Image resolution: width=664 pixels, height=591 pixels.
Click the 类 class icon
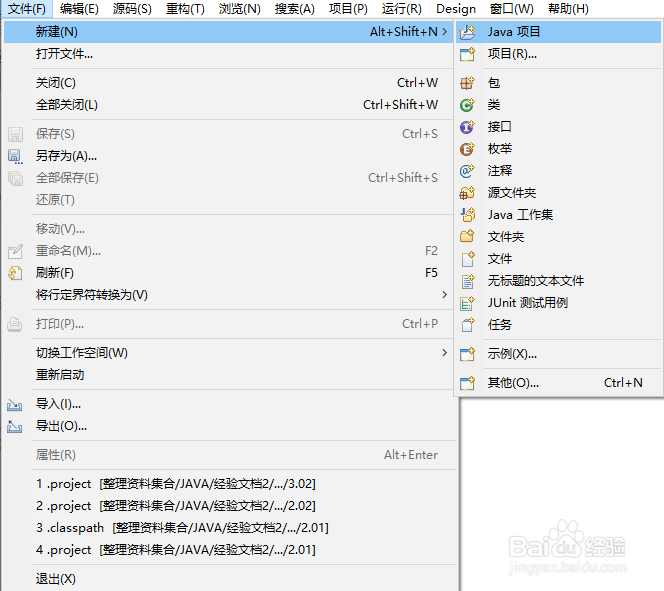(468, 105)
